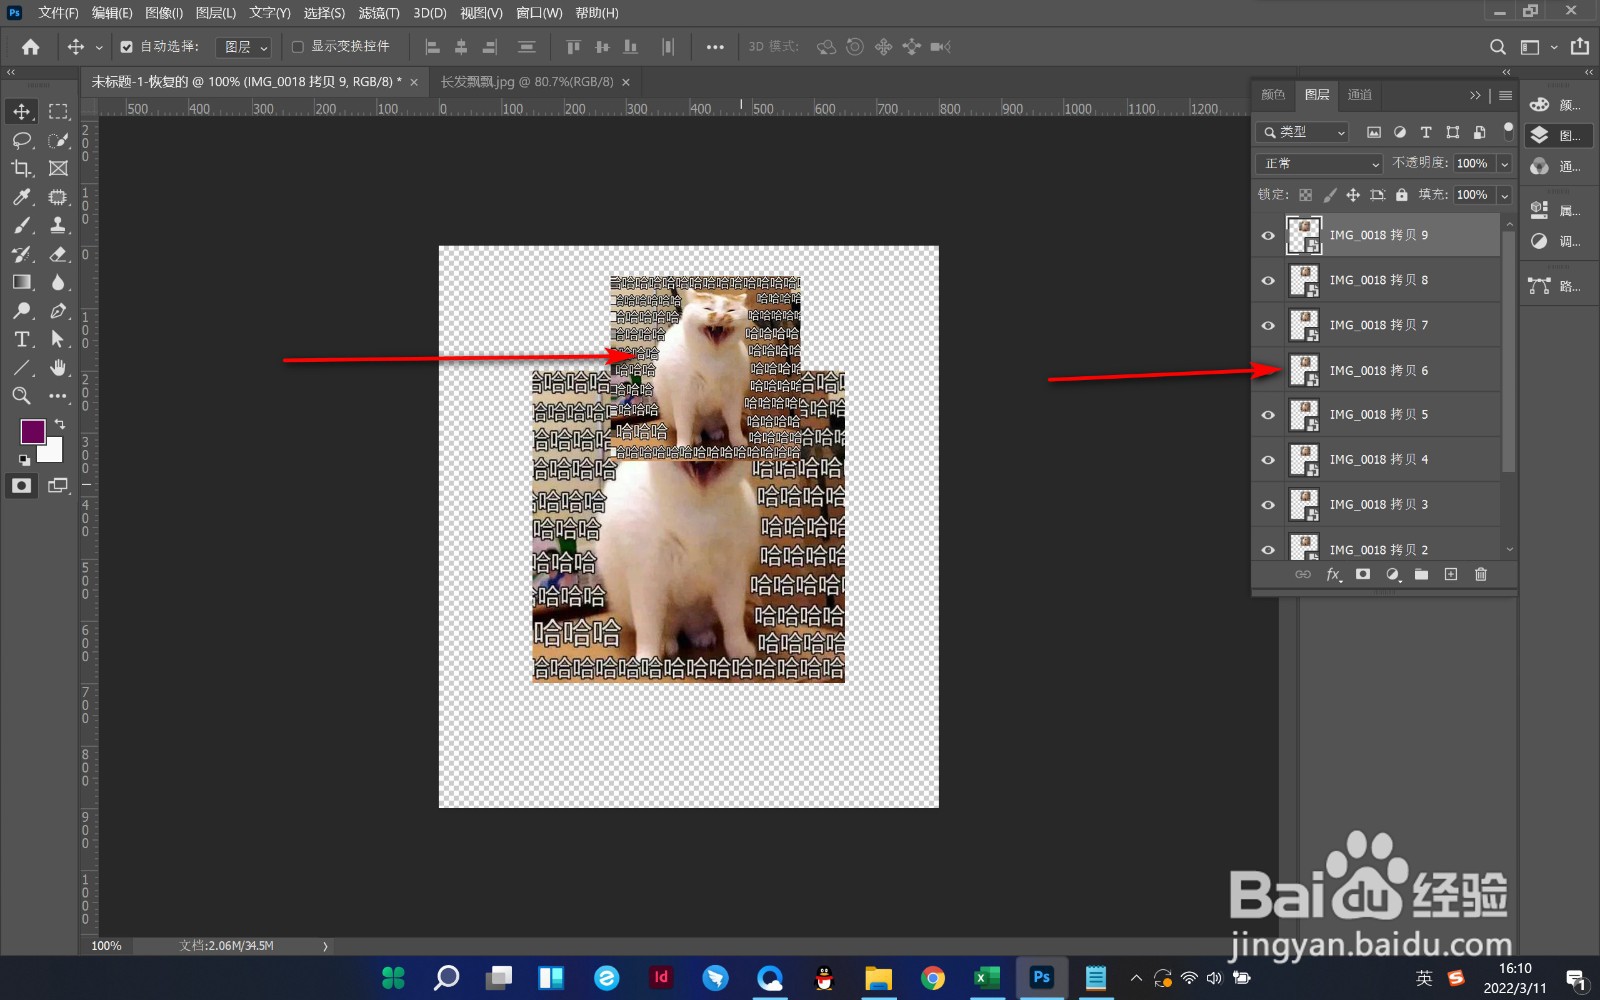This screenshot has height=1000, width=1600.
Task: Open the auto-select 图层 dropdown
Action: pos(243,47)
